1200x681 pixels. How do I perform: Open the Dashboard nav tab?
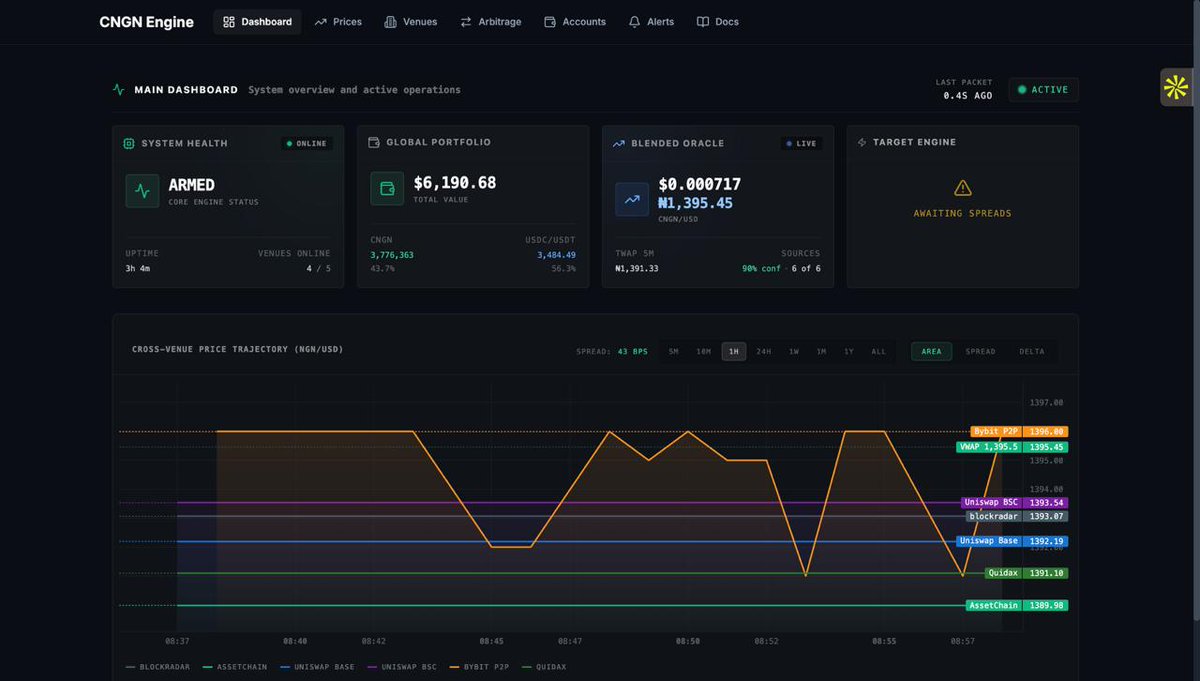pyautogui.click(x=257, y=22)
